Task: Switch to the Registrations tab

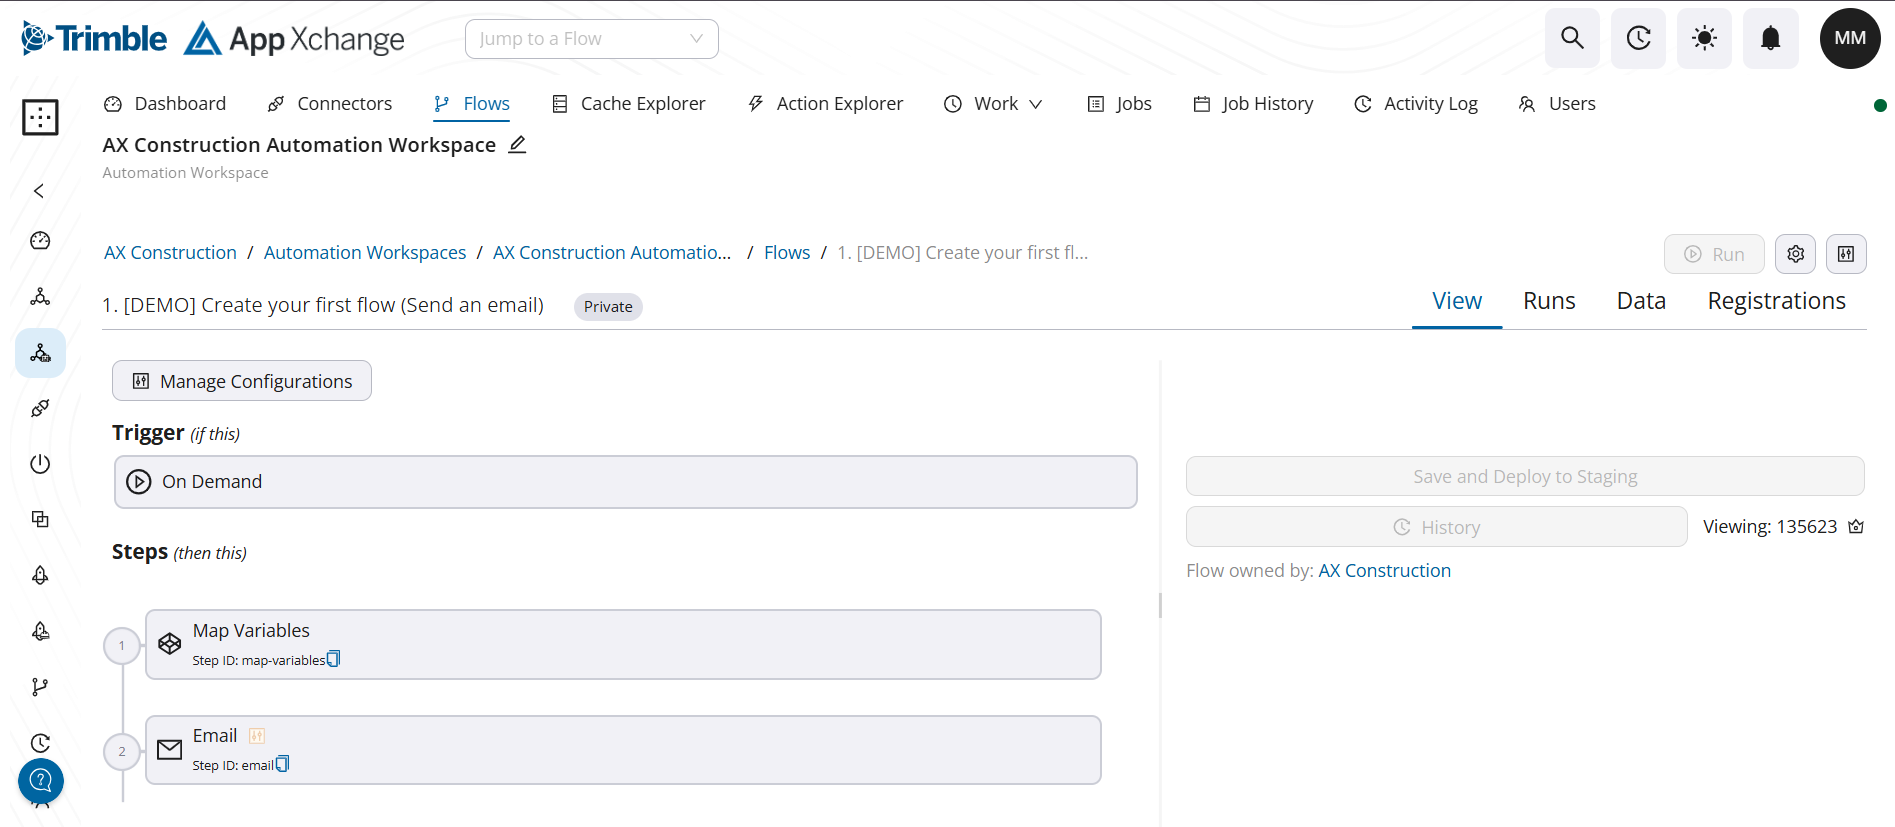Action: coord(1776,301)
